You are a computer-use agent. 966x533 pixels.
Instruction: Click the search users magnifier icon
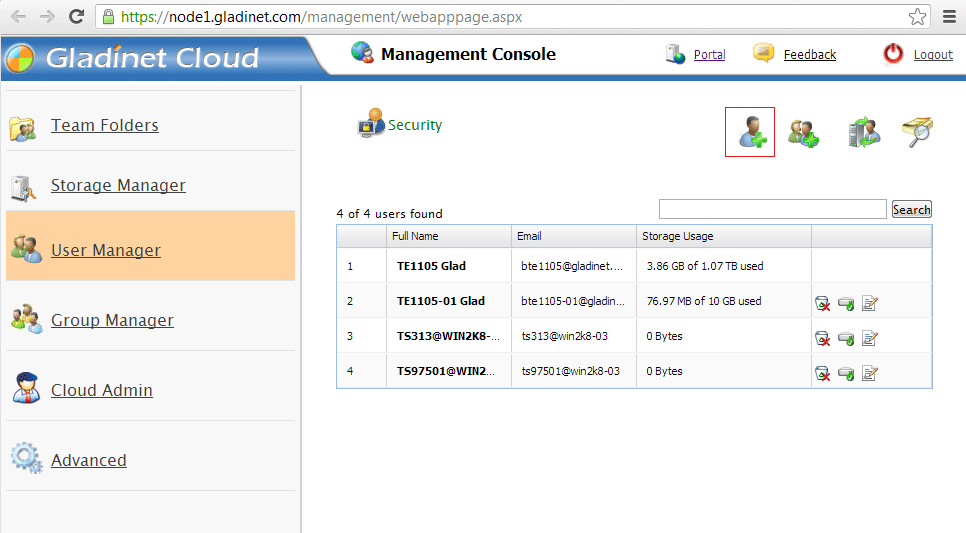pyautogui.click(x=917, y=131)
